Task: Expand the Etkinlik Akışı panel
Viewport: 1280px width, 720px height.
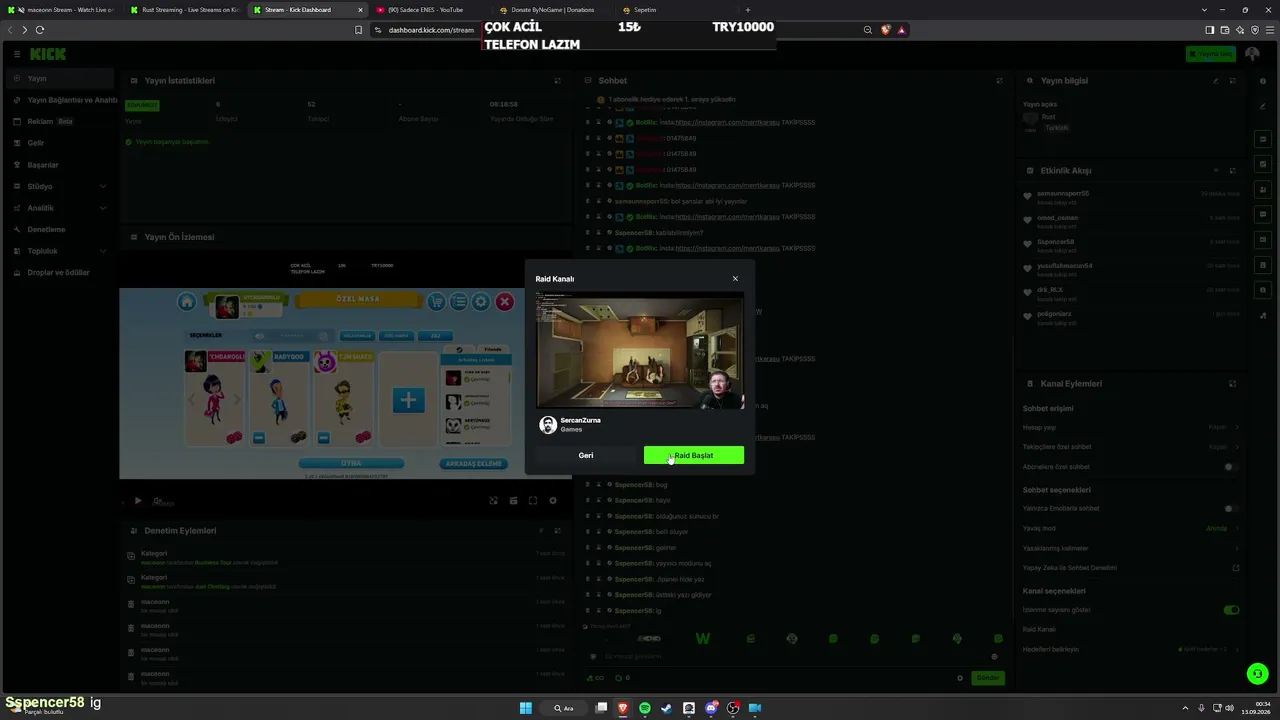Action: 1233,170
